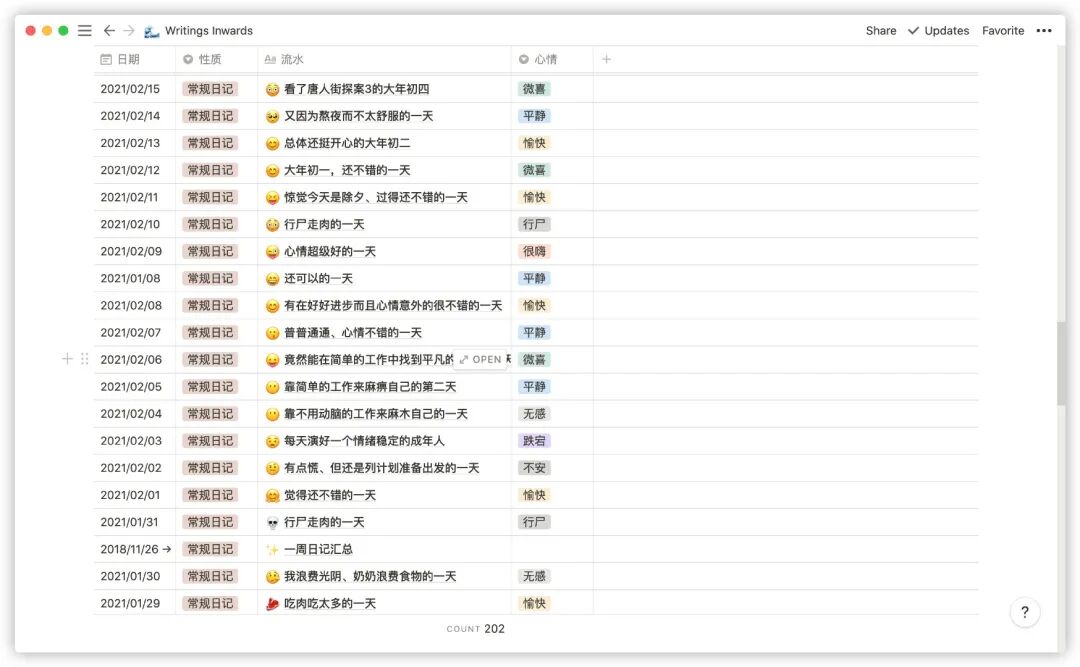Viewport: 1080px width, 667px height.
Task: Open the 性质 column header menu
Action: point(216,59)
